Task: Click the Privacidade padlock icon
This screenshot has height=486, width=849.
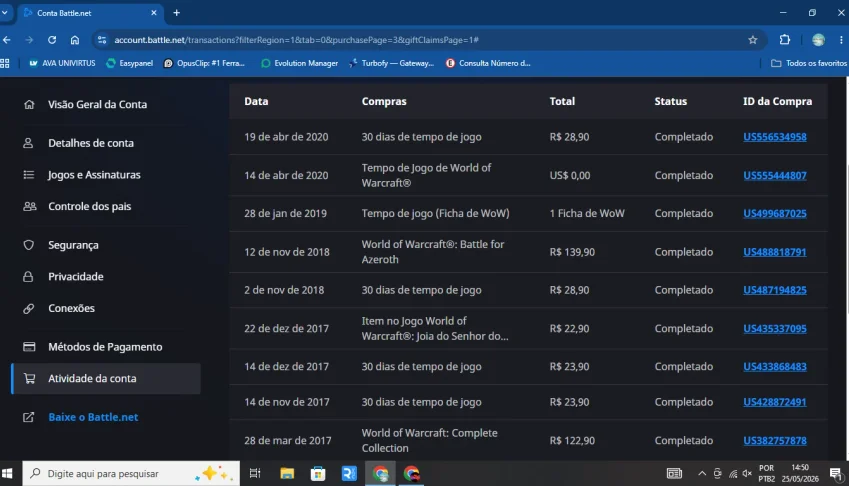Action: [28, 277]
